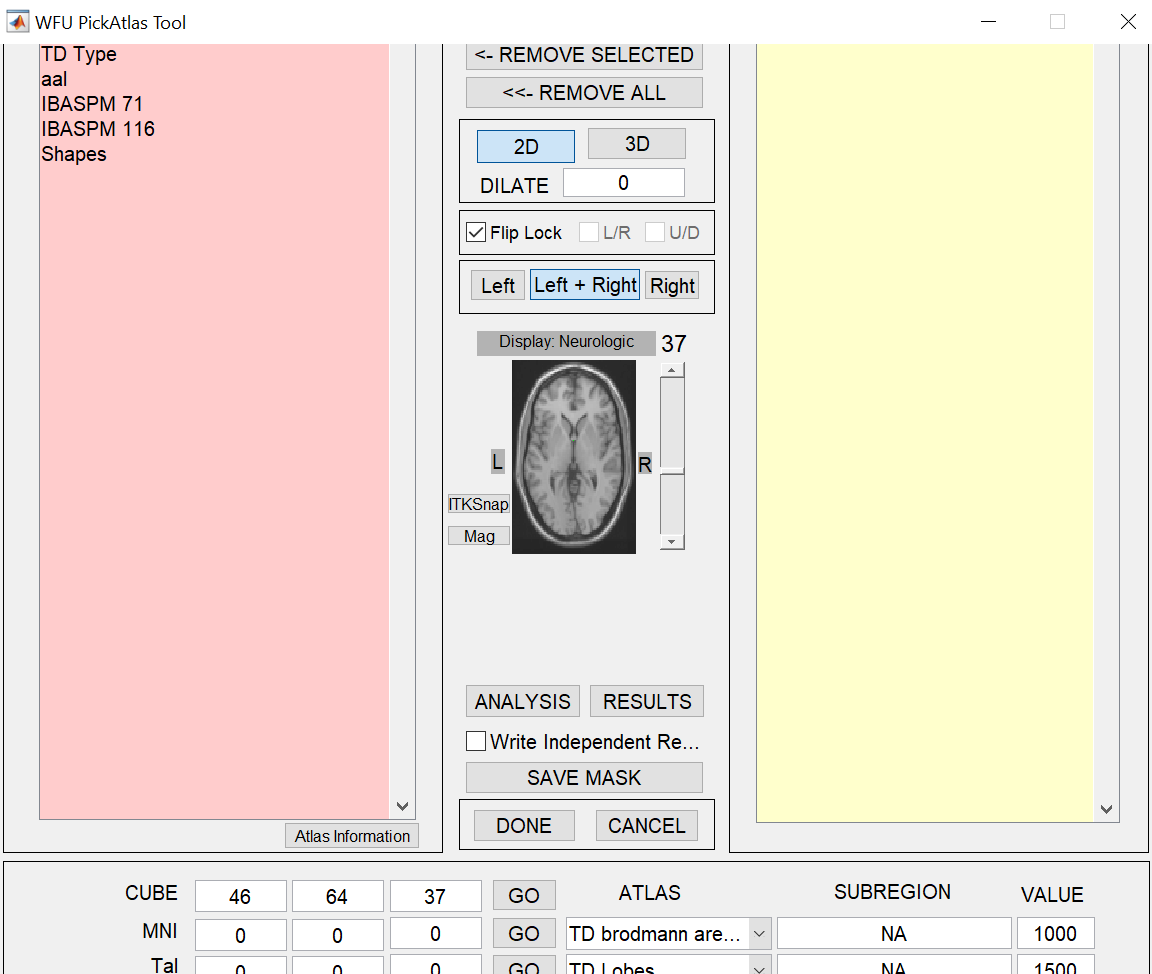This screenshot has width=1152, height=974.
Task: Expand the TD Lobes atlas dropdown
Action: 759,968
